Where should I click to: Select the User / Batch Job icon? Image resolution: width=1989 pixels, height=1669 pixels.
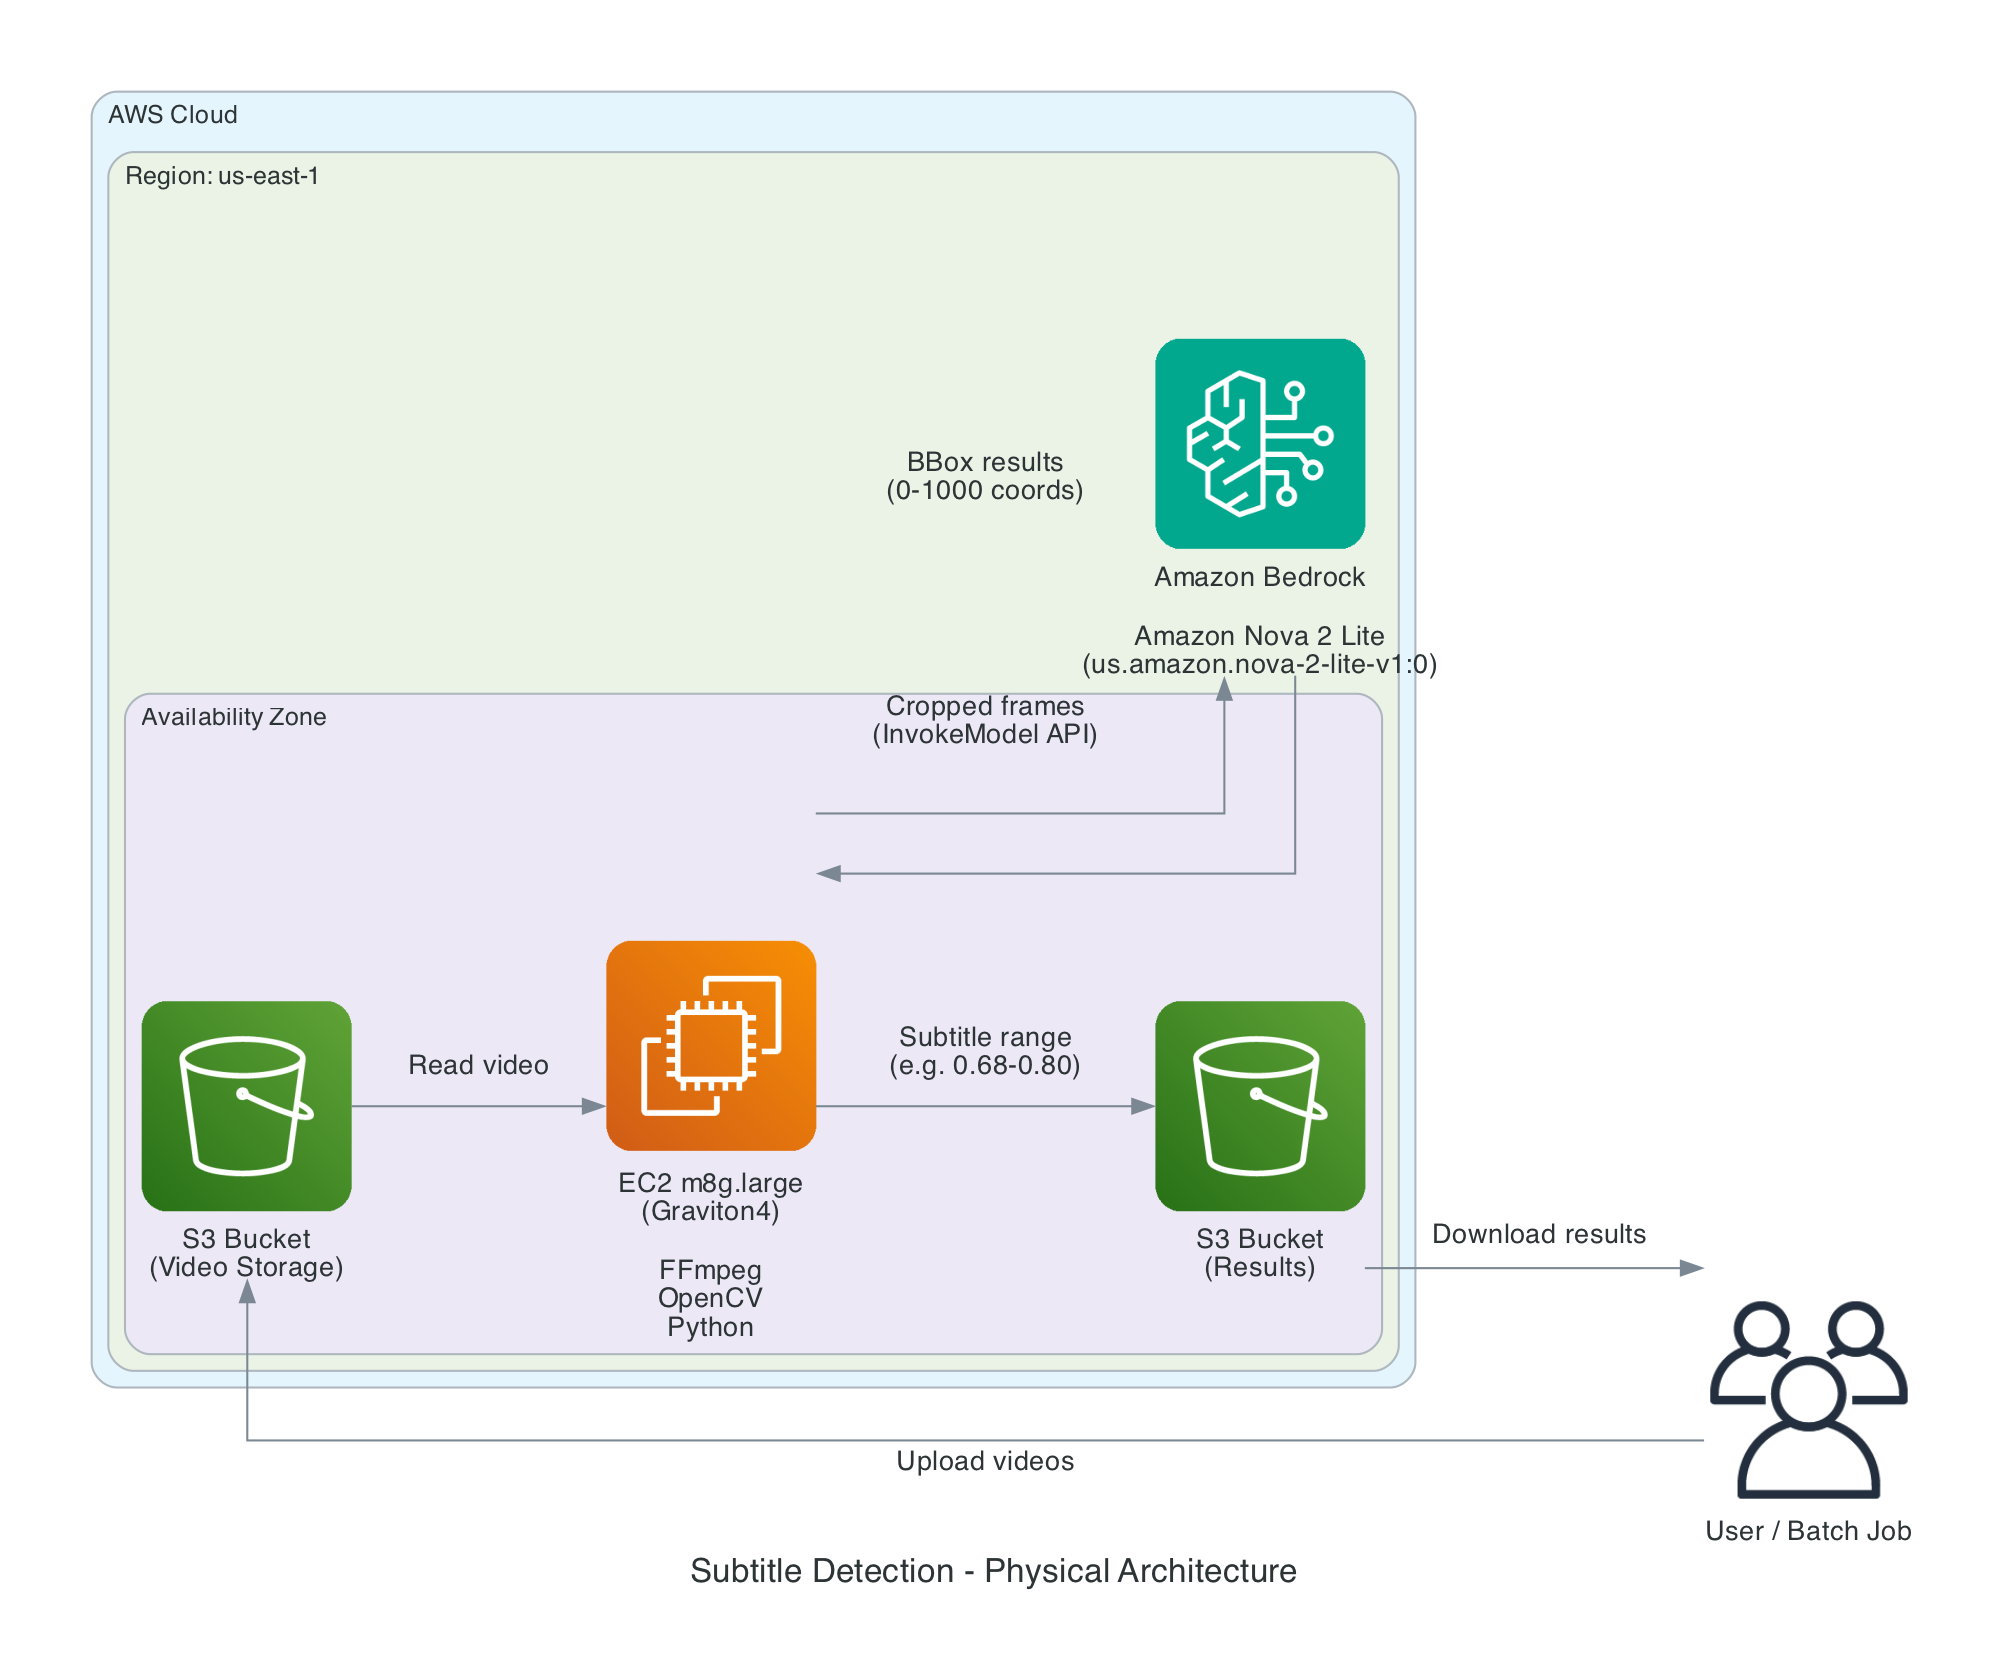[1808, 1399]
